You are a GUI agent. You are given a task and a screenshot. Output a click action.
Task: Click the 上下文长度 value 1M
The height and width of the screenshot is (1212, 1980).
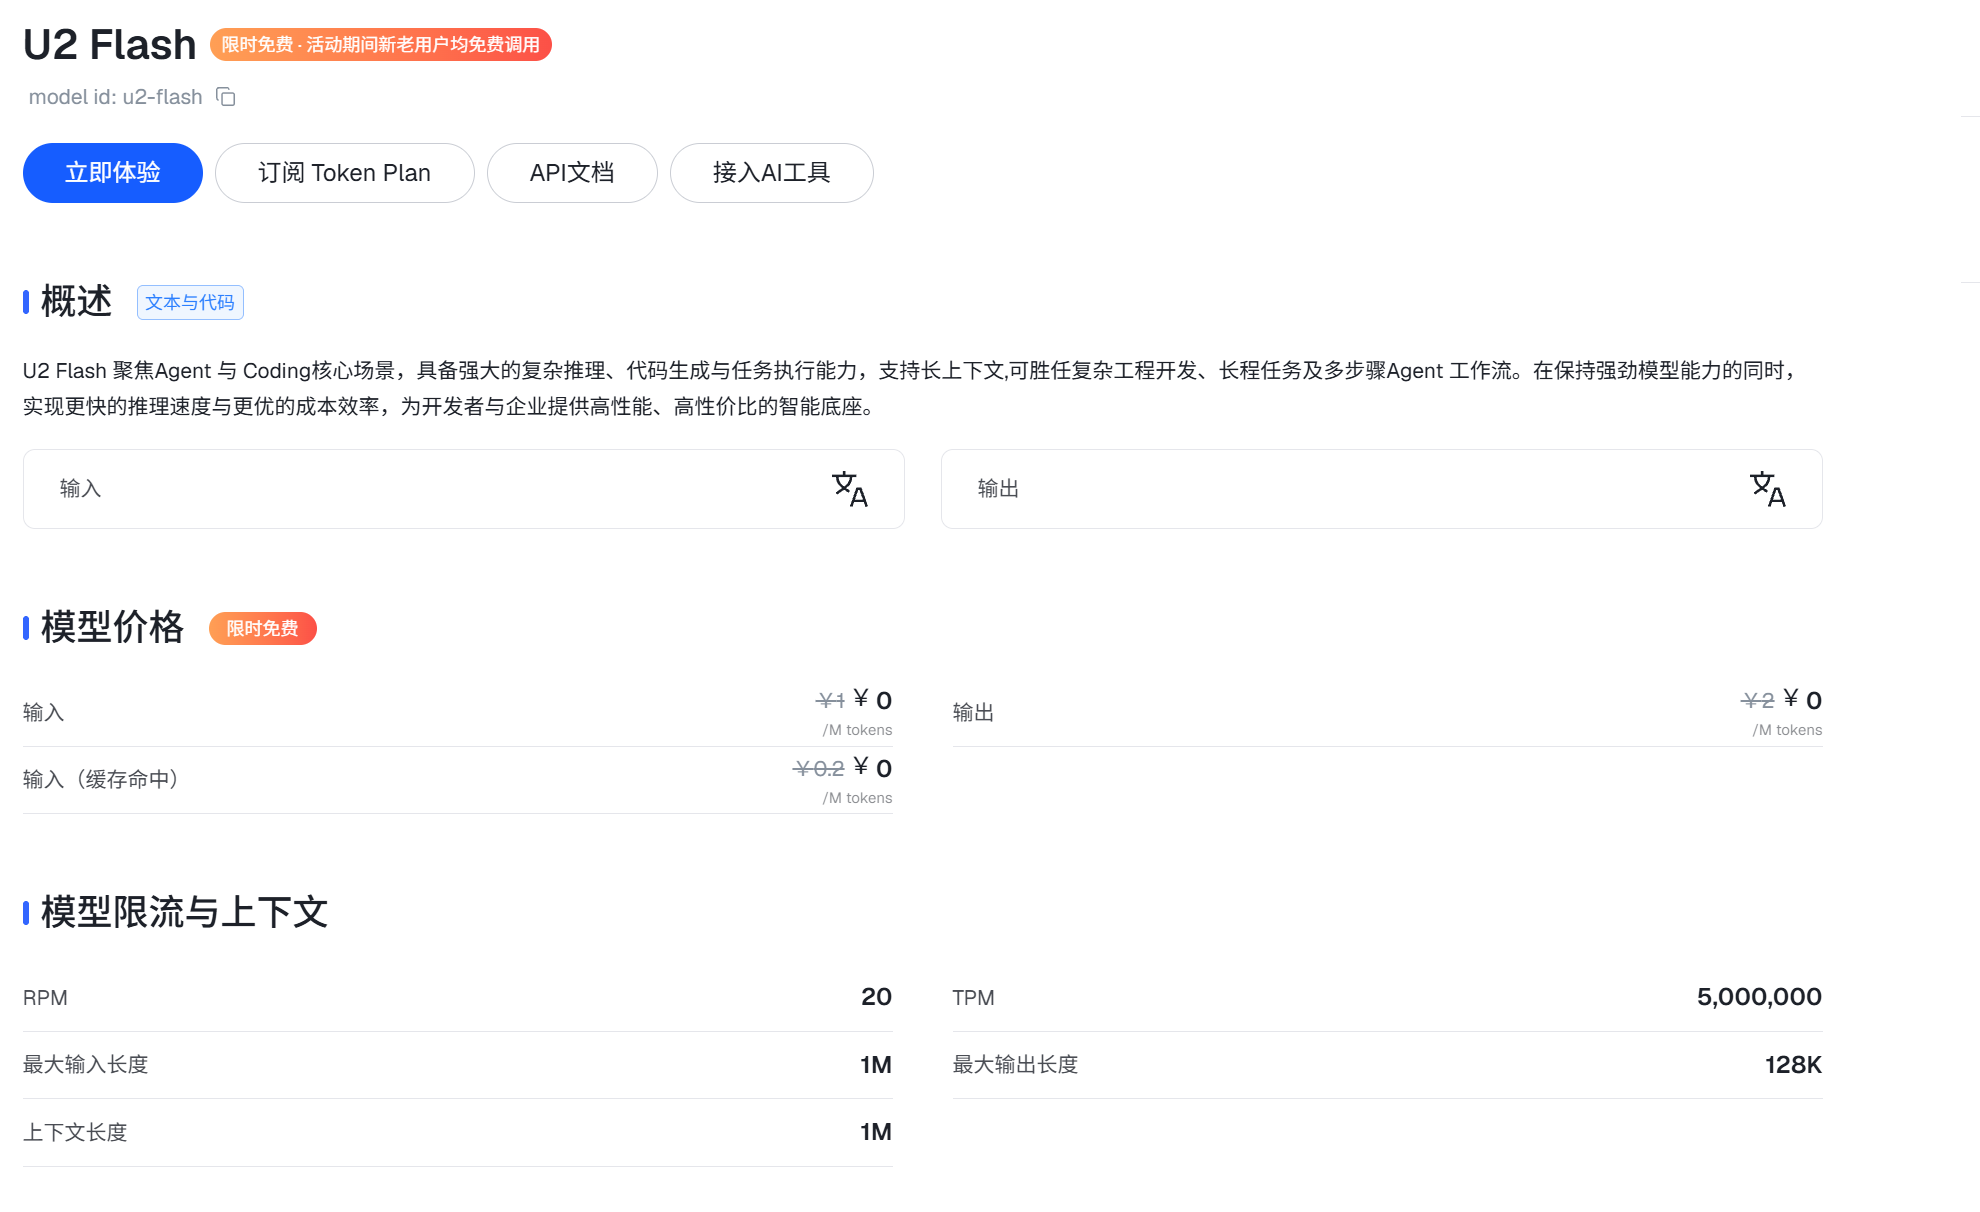(876, 1132)
